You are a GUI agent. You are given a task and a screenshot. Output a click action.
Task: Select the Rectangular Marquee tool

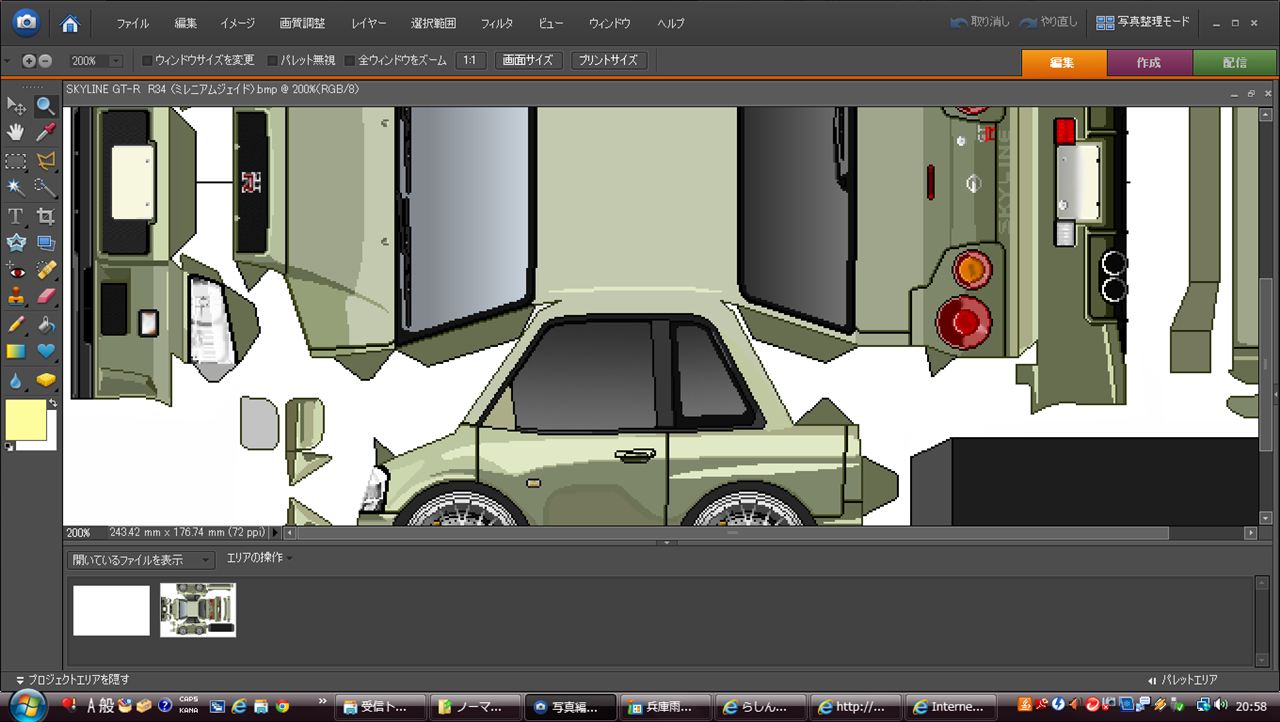(x=16, y=161)
